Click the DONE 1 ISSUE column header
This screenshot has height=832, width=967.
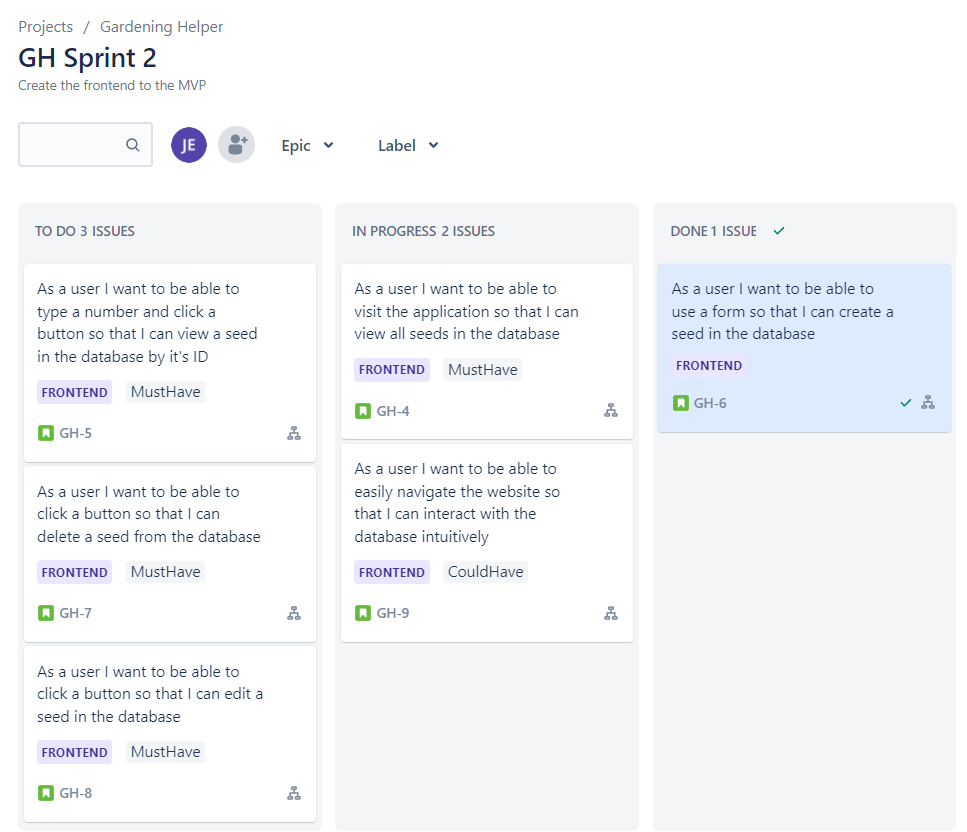click(714, 231)
